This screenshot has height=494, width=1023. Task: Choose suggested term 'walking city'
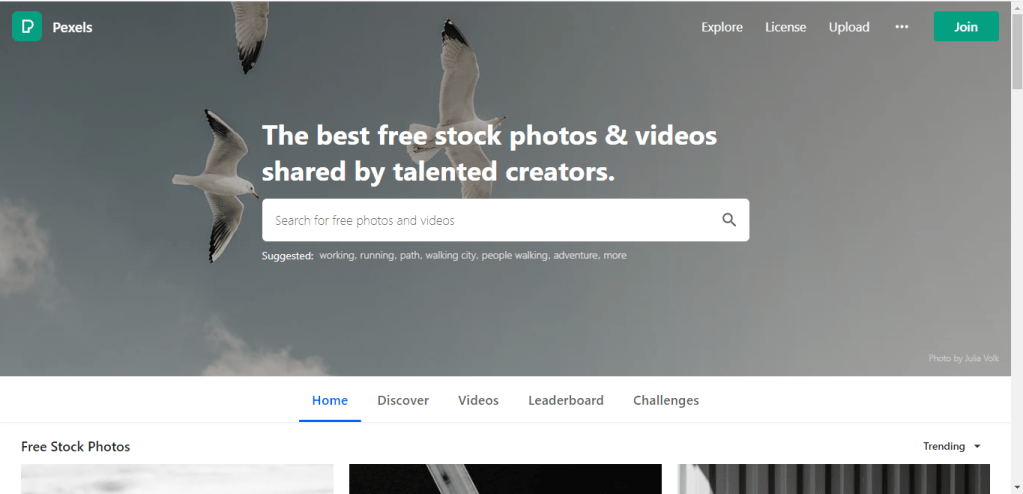(x=450, y=255)
